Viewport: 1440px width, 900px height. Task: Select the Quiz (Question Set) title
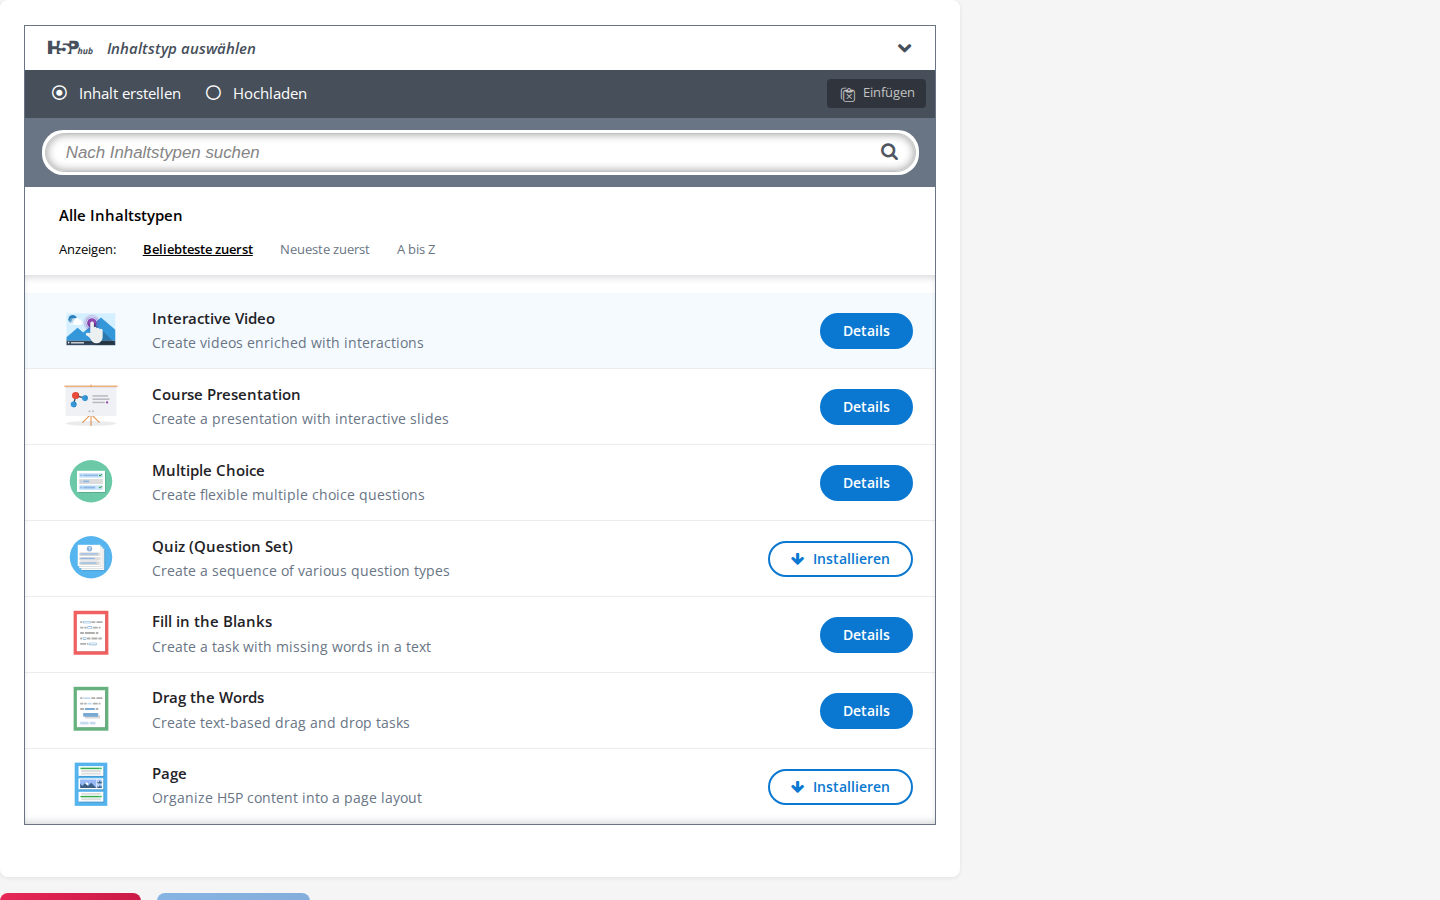pos(222,547)
